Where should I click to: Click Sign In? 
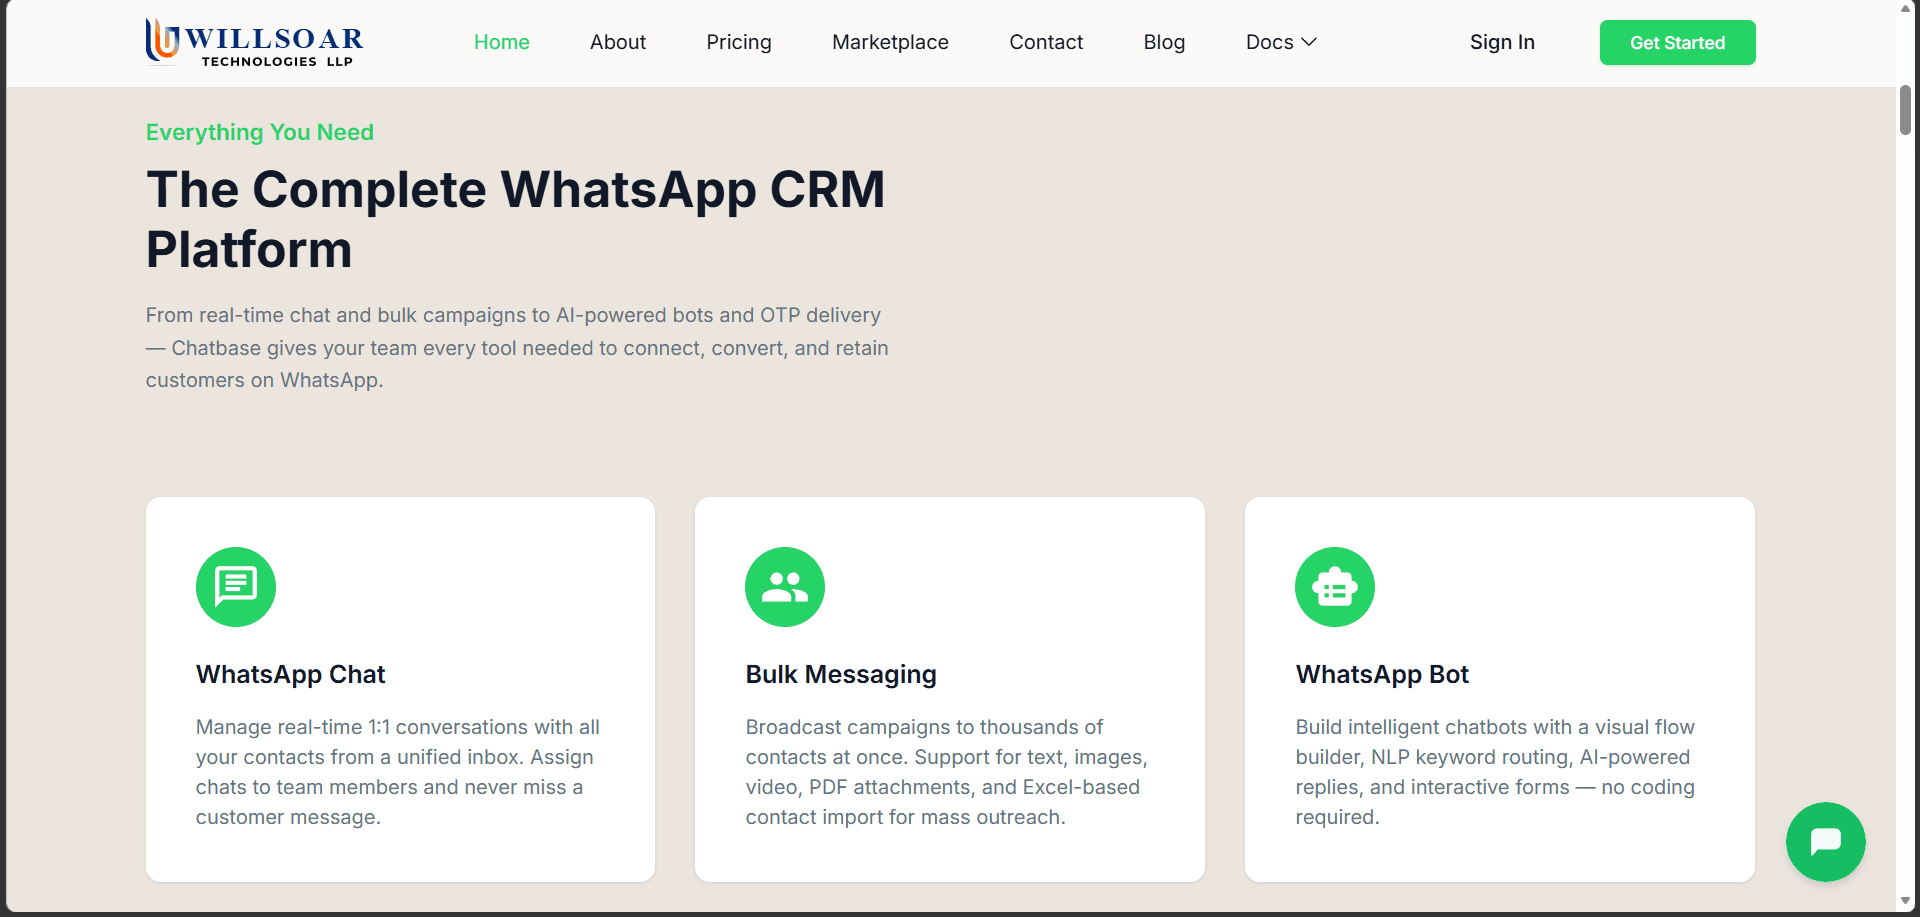click(x=1502, y=42)
